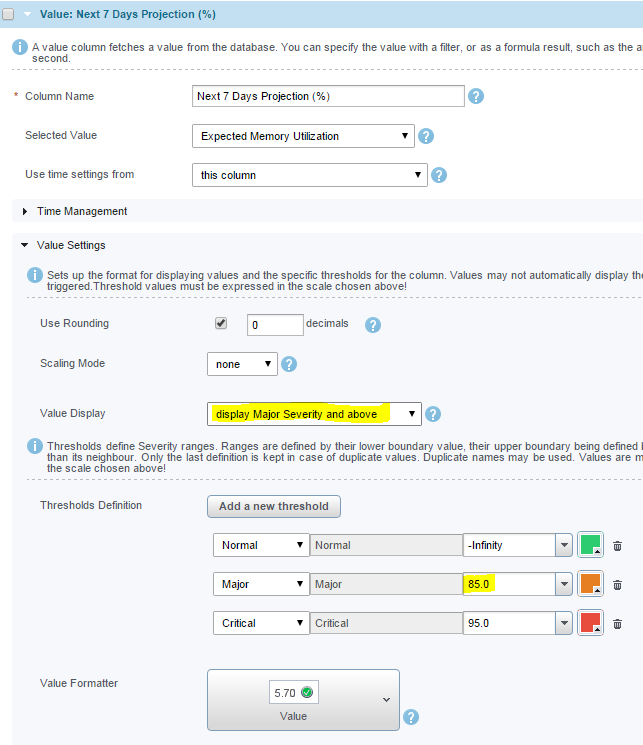
Task: Open the Value Formatter selector button
Action: (x=303, y=699)
